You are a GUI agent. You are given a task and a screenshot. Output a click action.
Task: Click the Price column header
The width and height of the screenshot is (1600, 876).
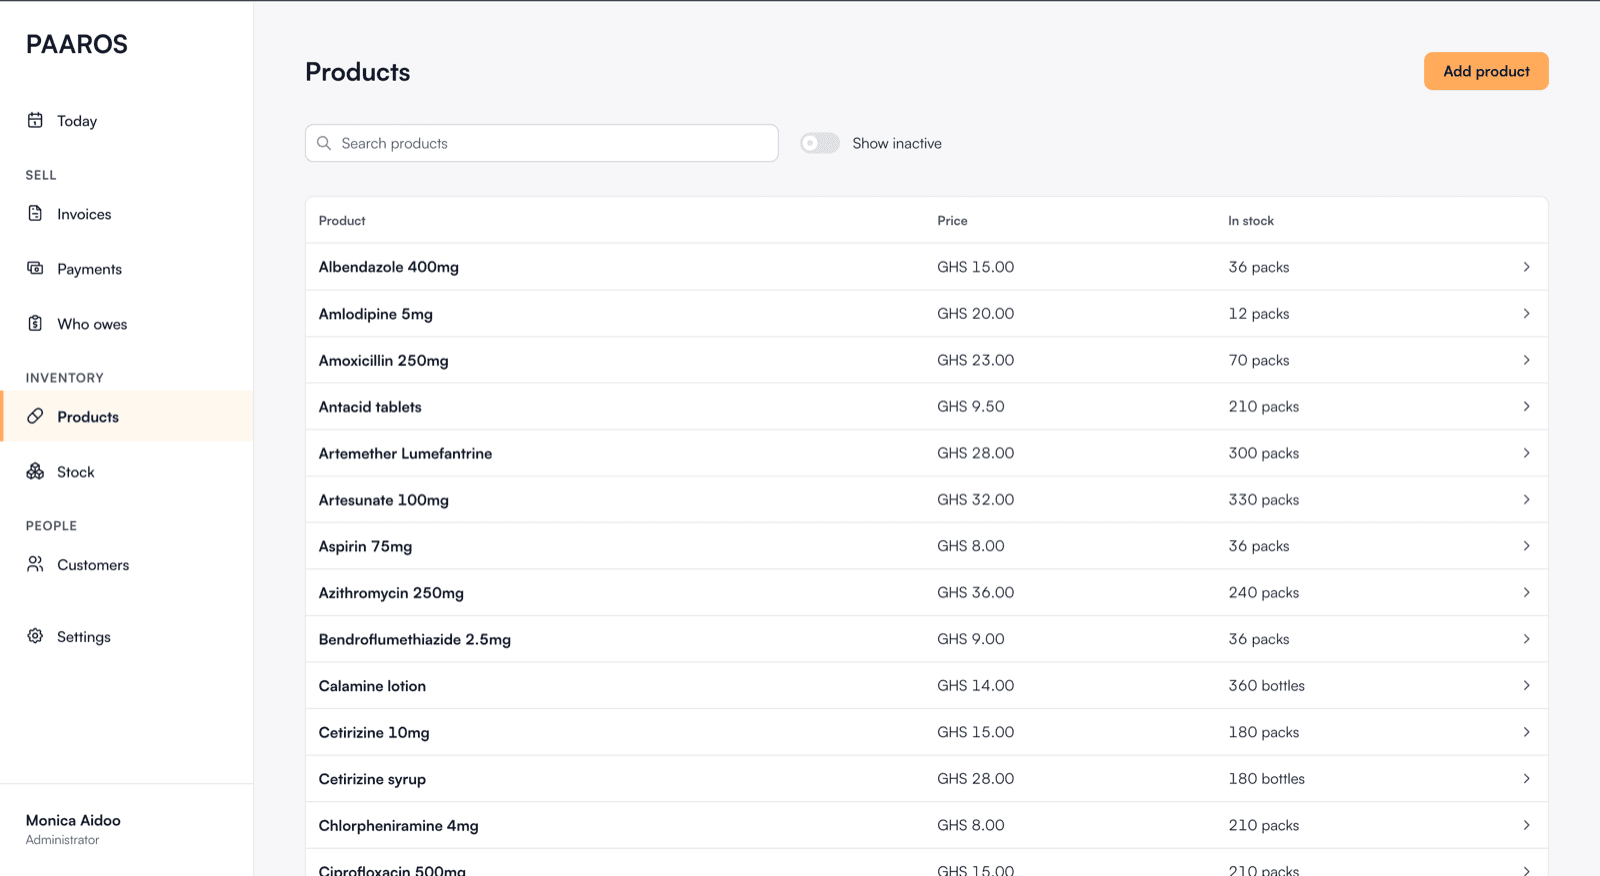(952, 221)
